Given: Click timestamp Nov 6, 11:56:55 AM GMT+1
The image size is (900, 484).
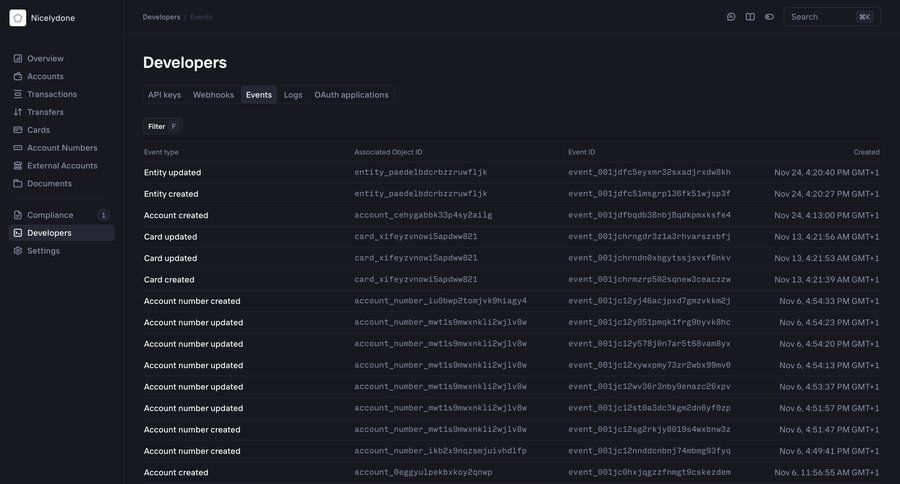Looking at the screenshot, I should pos(827,473).
